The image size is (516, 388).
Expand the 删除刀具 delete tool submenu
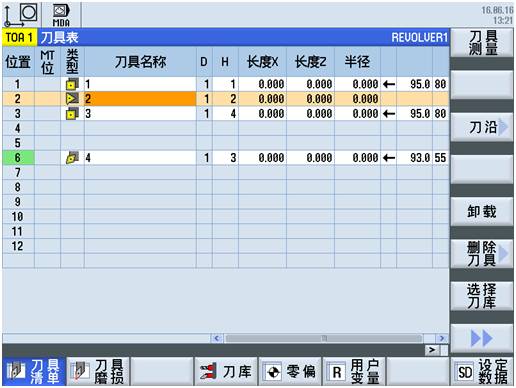482,254
